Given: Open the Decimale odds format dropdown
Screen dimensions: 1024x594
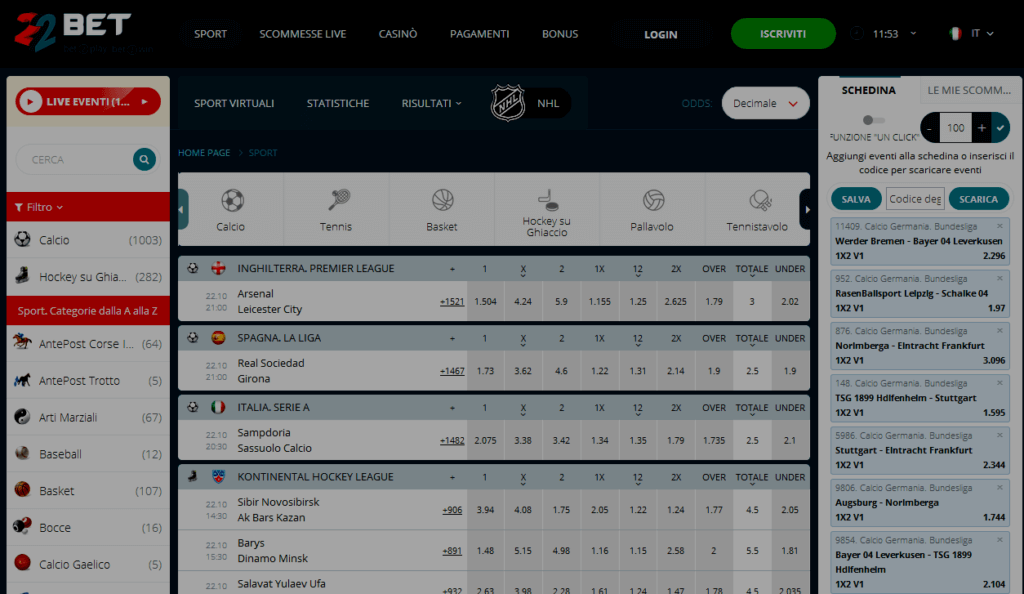Looking at the screenshot, I should point(765,103).
